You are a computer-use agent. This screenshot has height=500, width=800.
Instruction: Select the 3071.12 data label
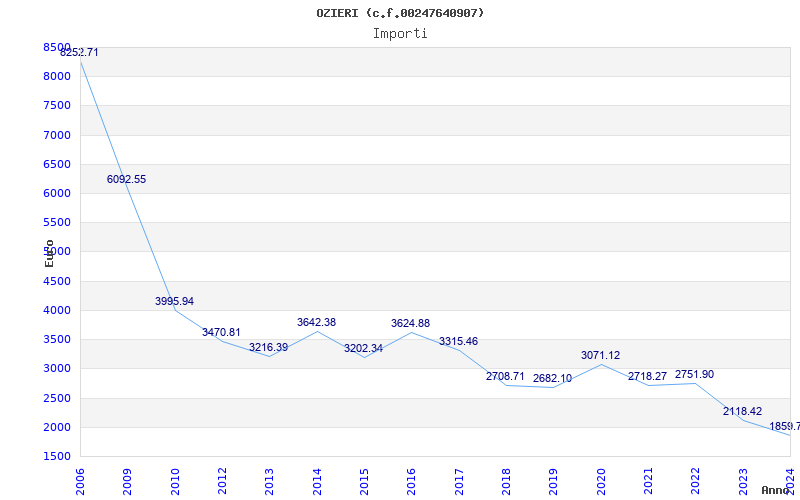[601, 356]
